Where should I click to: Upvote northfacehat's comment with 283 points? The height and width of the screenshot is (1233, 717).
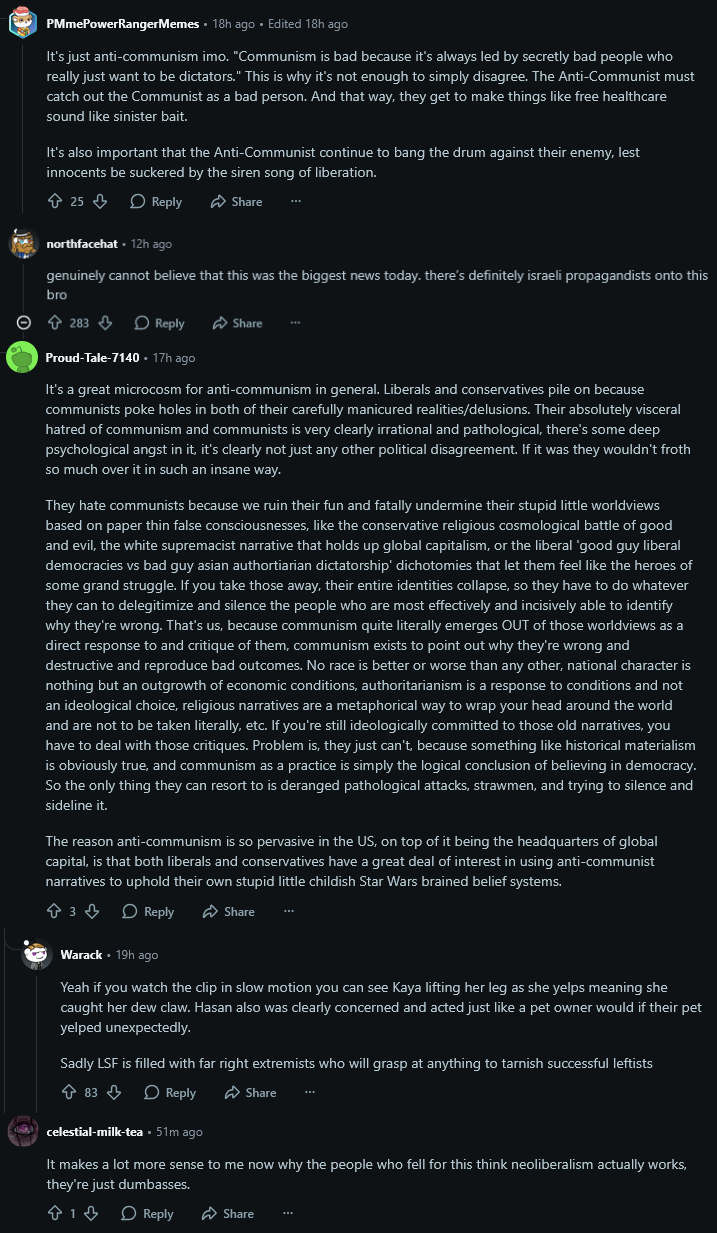pos(54,323)
